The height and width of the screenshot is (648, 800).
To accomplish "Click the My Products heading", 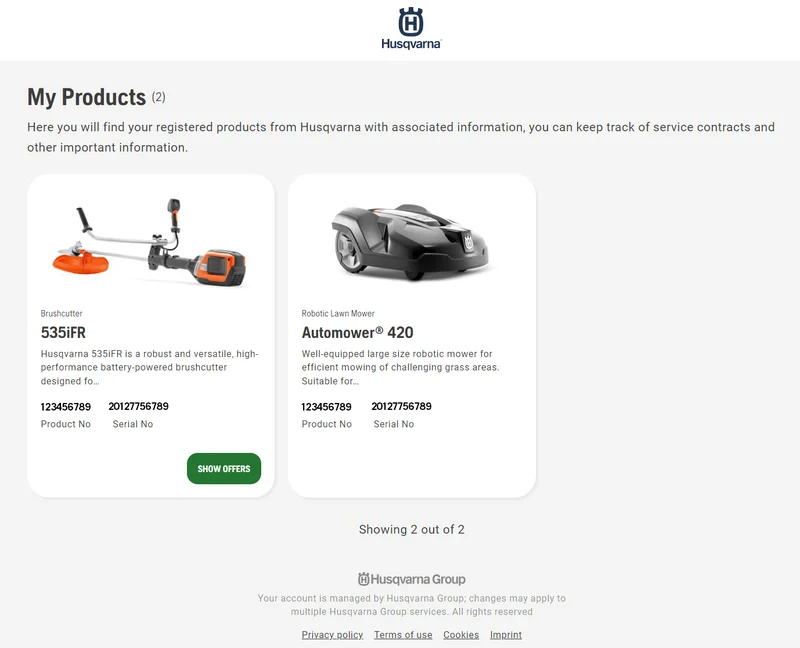I will [x=86, y=97].
